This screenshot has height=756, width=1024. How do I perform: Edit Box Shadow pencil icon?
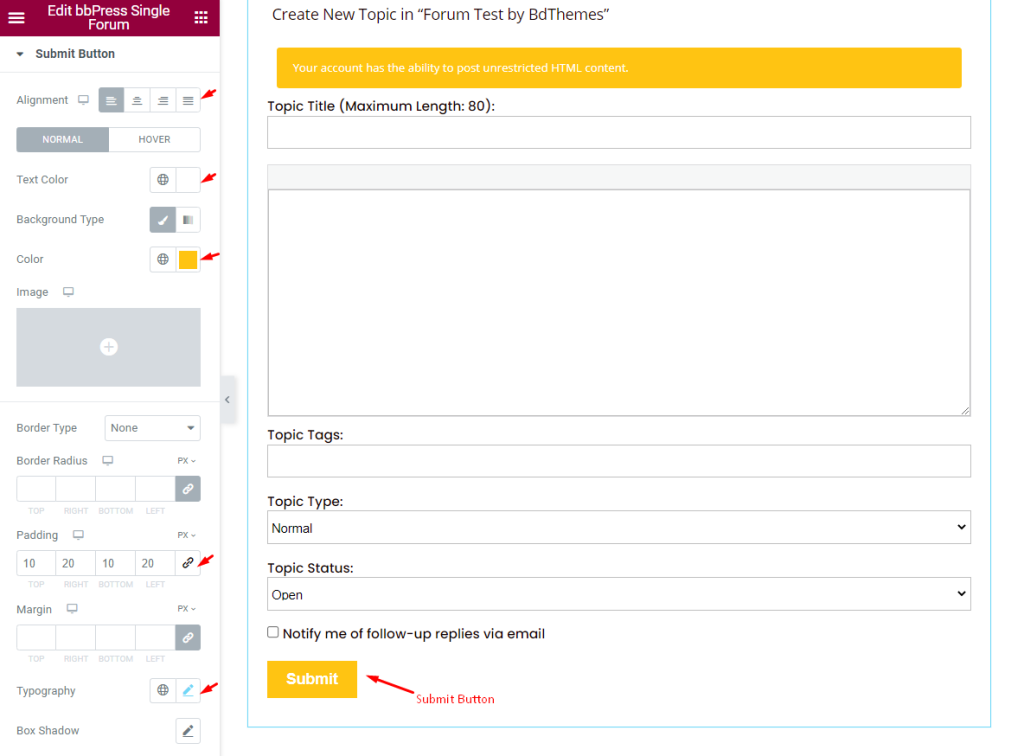pyautogui.click(x=188, y=731)
